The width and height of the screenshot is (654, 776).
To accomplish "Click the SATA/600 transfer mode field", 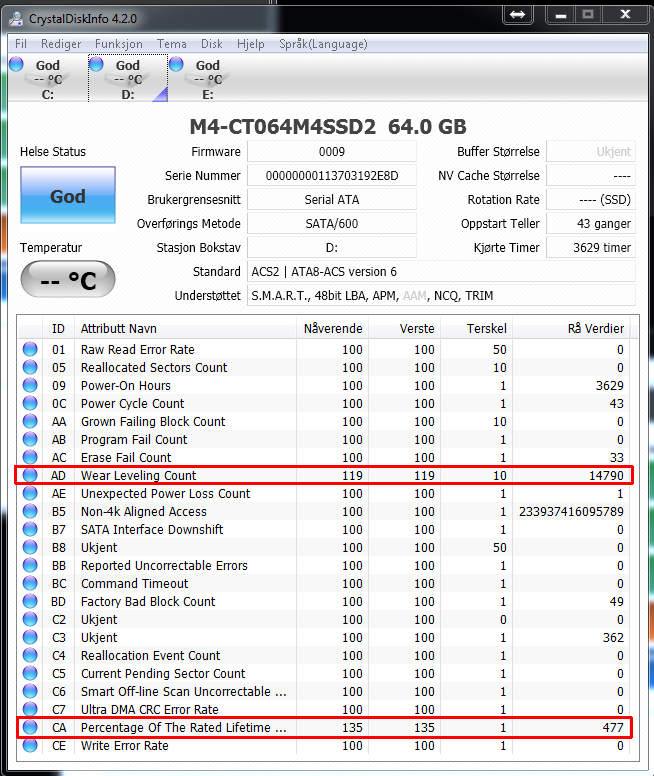I will (332, 224).
